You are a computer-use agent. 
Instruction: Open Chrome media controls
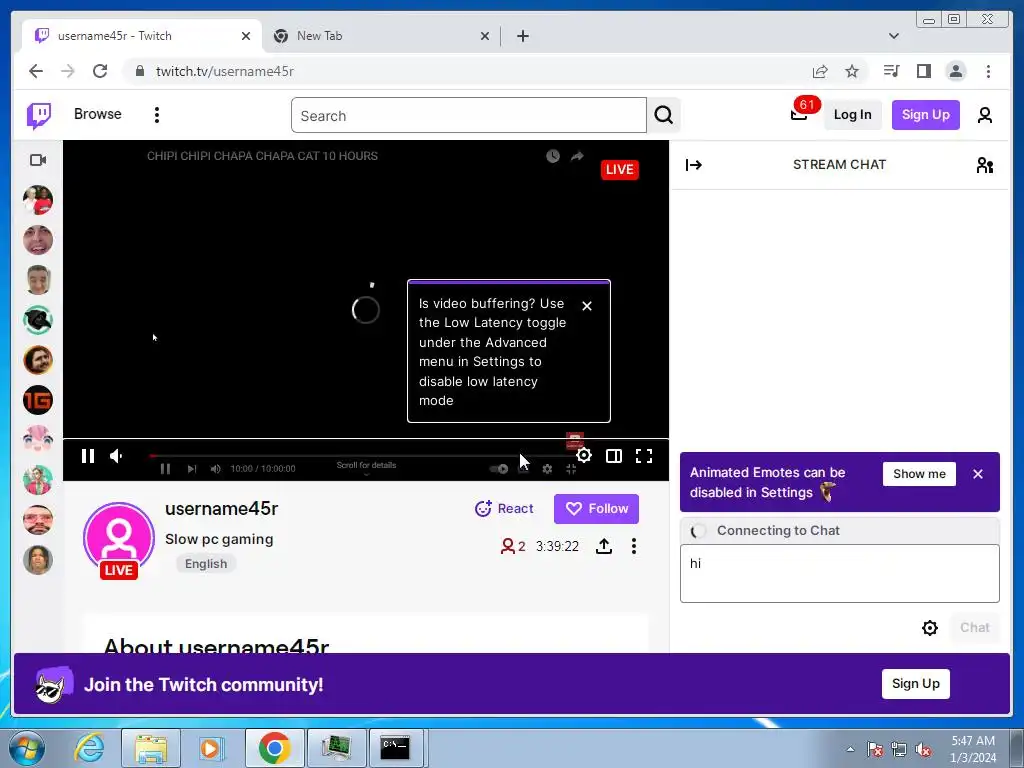pyautogui.click(x=891, y=71)
